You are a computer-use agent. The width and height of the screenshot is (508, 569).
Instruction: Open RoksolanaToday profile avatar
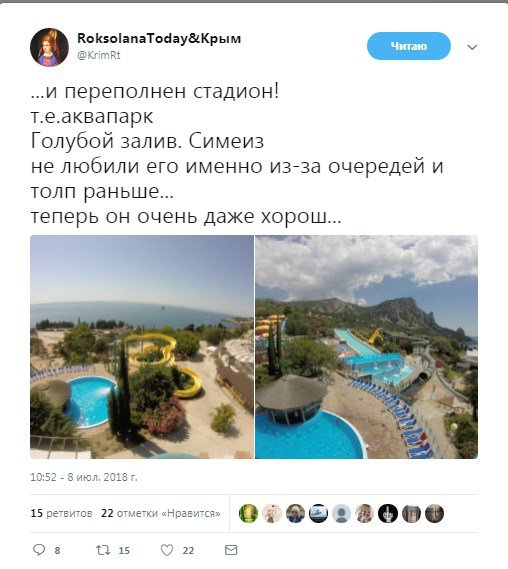(x=49, y=47)
